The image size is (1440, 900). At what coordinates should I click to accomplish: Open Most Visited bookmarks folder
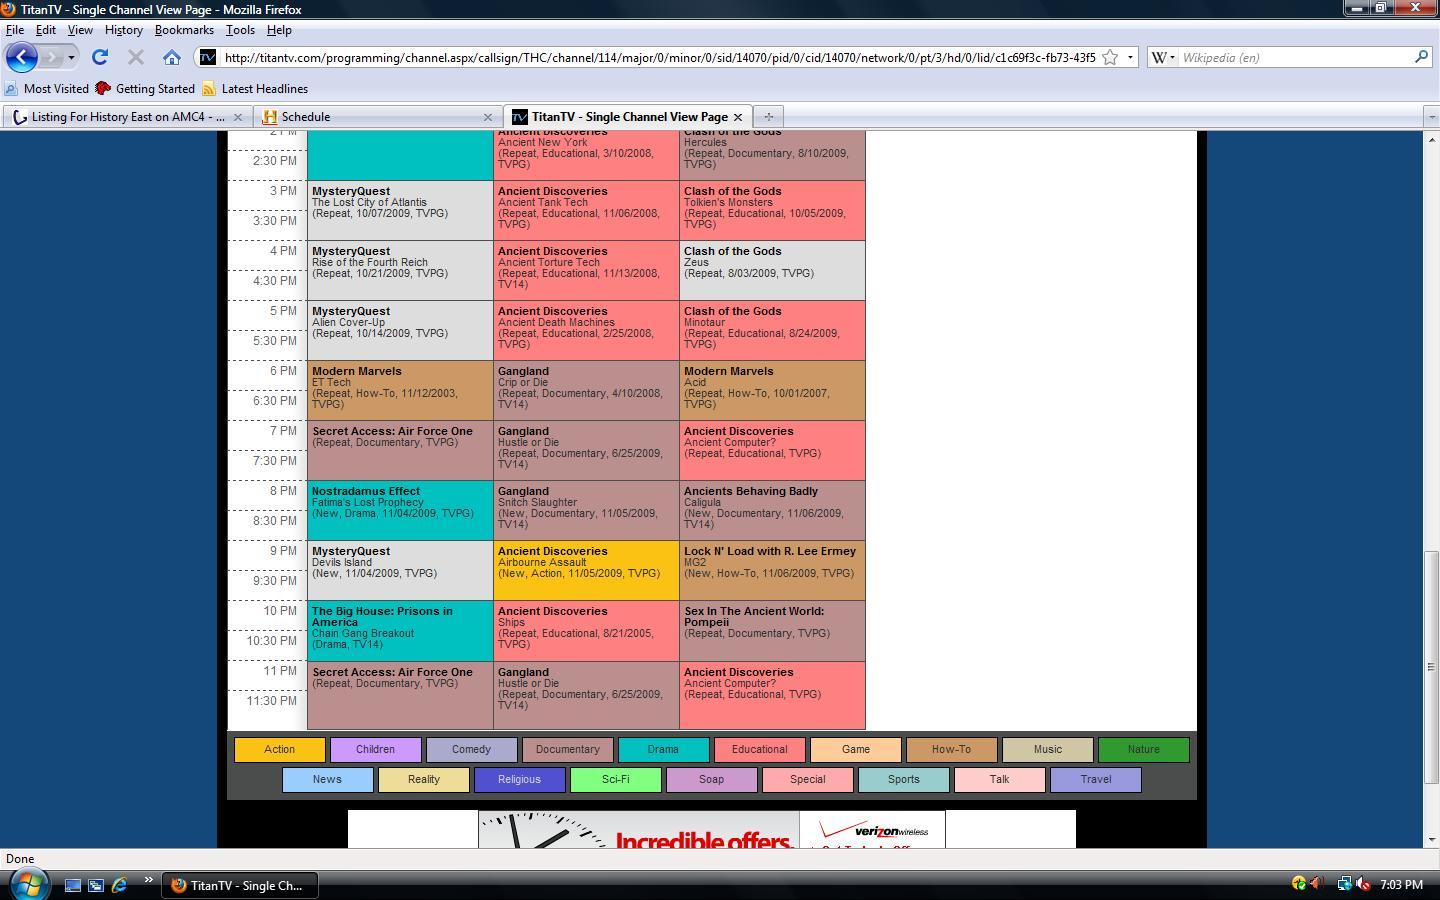47,89
